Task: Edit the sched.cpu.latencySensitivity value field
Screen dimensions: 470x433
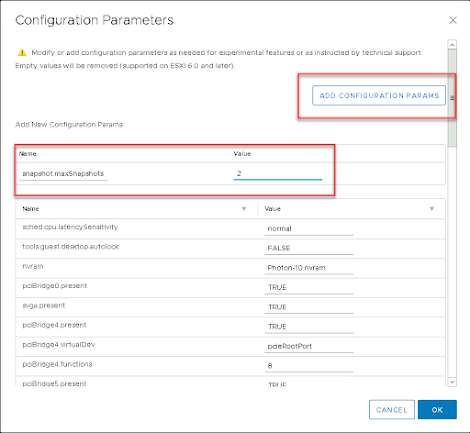Action: pos(309,229)
